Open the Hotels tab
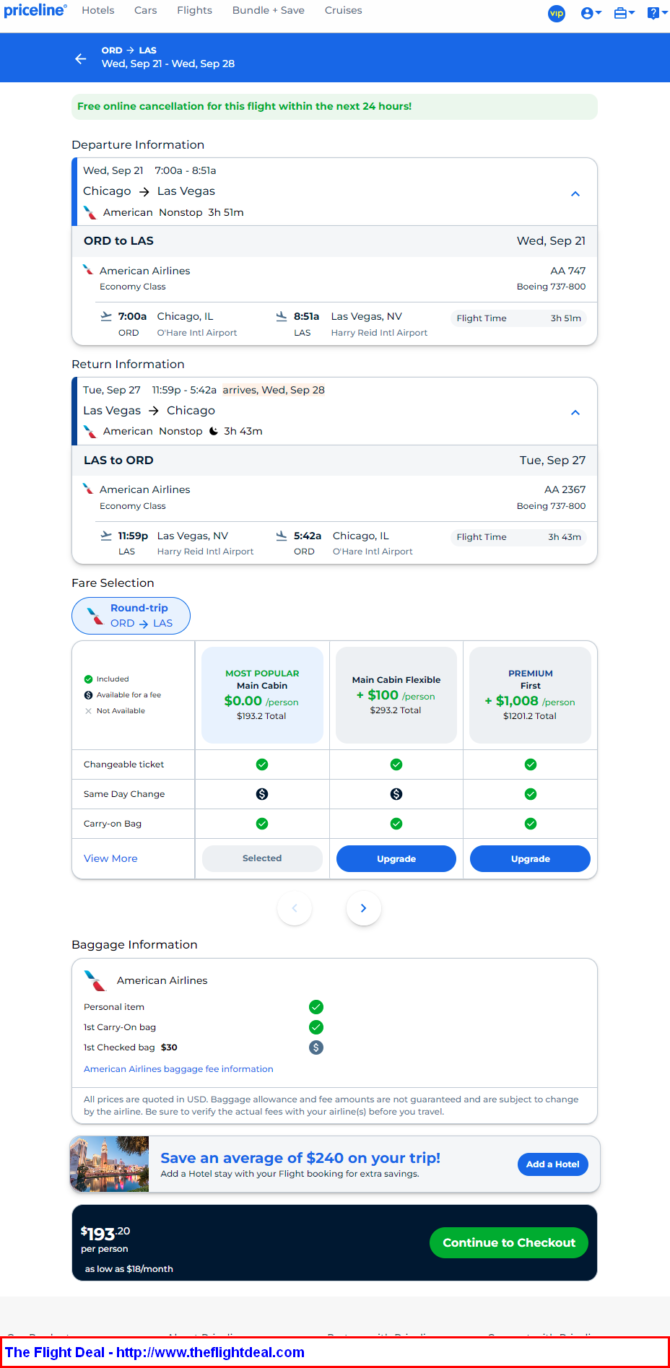The height and width of the screenshot is (1368, 670). [x=98, y=11]
